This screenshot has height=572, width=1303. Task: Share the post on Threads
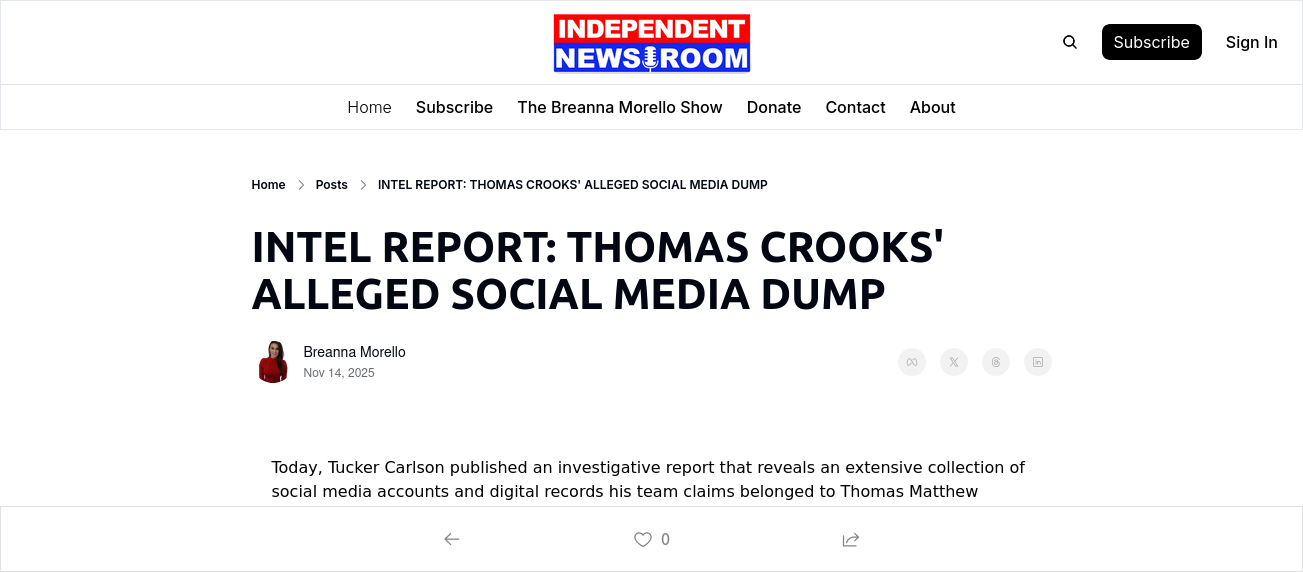tap(996, 362)
